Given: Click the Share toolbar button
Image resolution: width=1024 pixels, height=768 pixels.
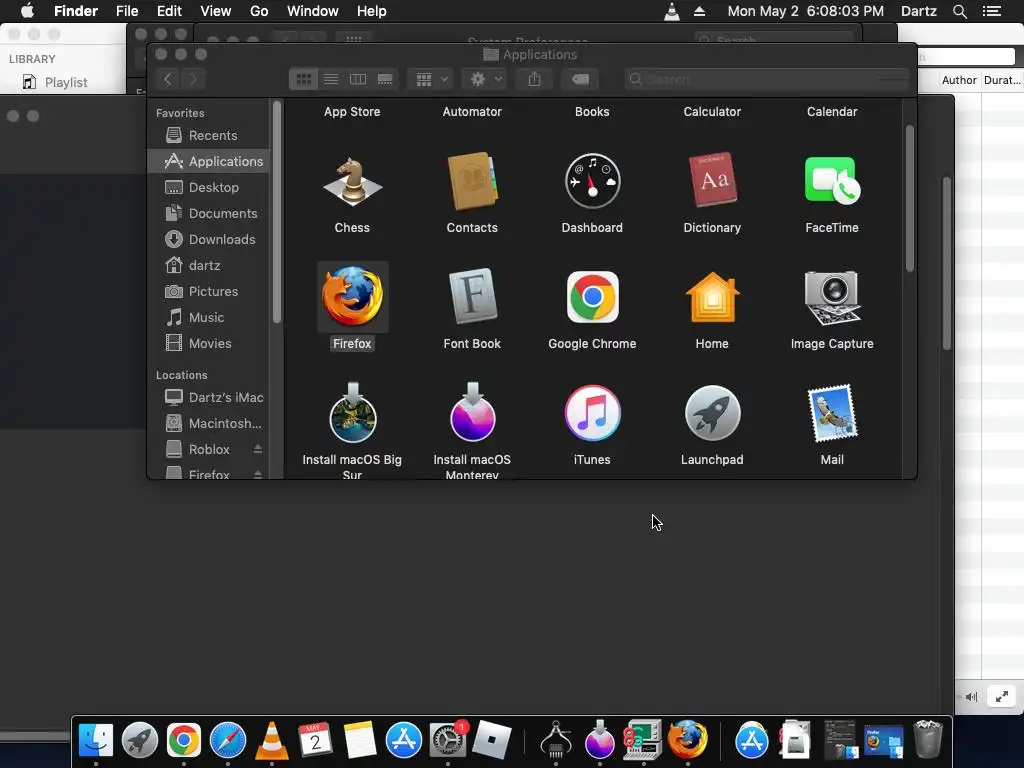Looking at the screenshot, I should click(534, 79).
